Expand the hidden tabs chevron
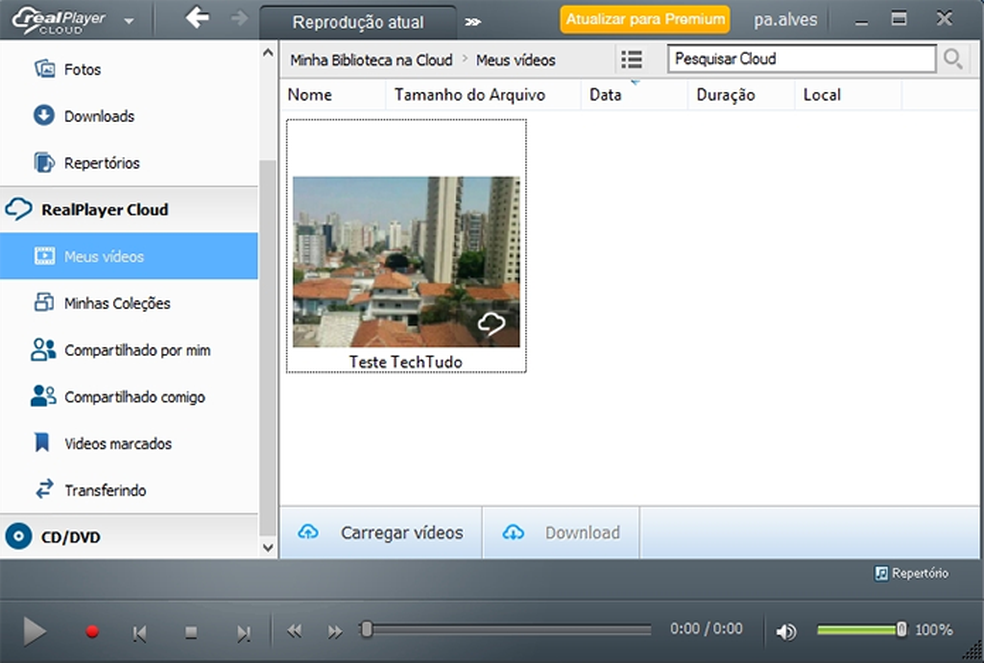 coord(473,21)
